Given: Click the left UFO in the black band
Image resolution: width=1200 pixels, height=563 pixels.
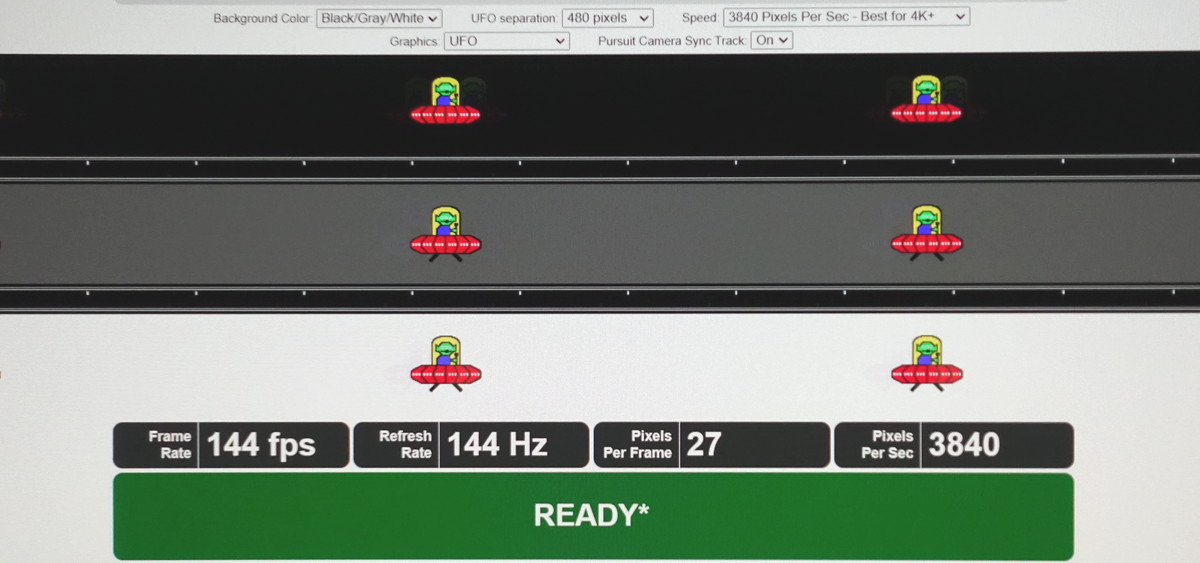Looking at the screenshot, I should pos(446,100).
